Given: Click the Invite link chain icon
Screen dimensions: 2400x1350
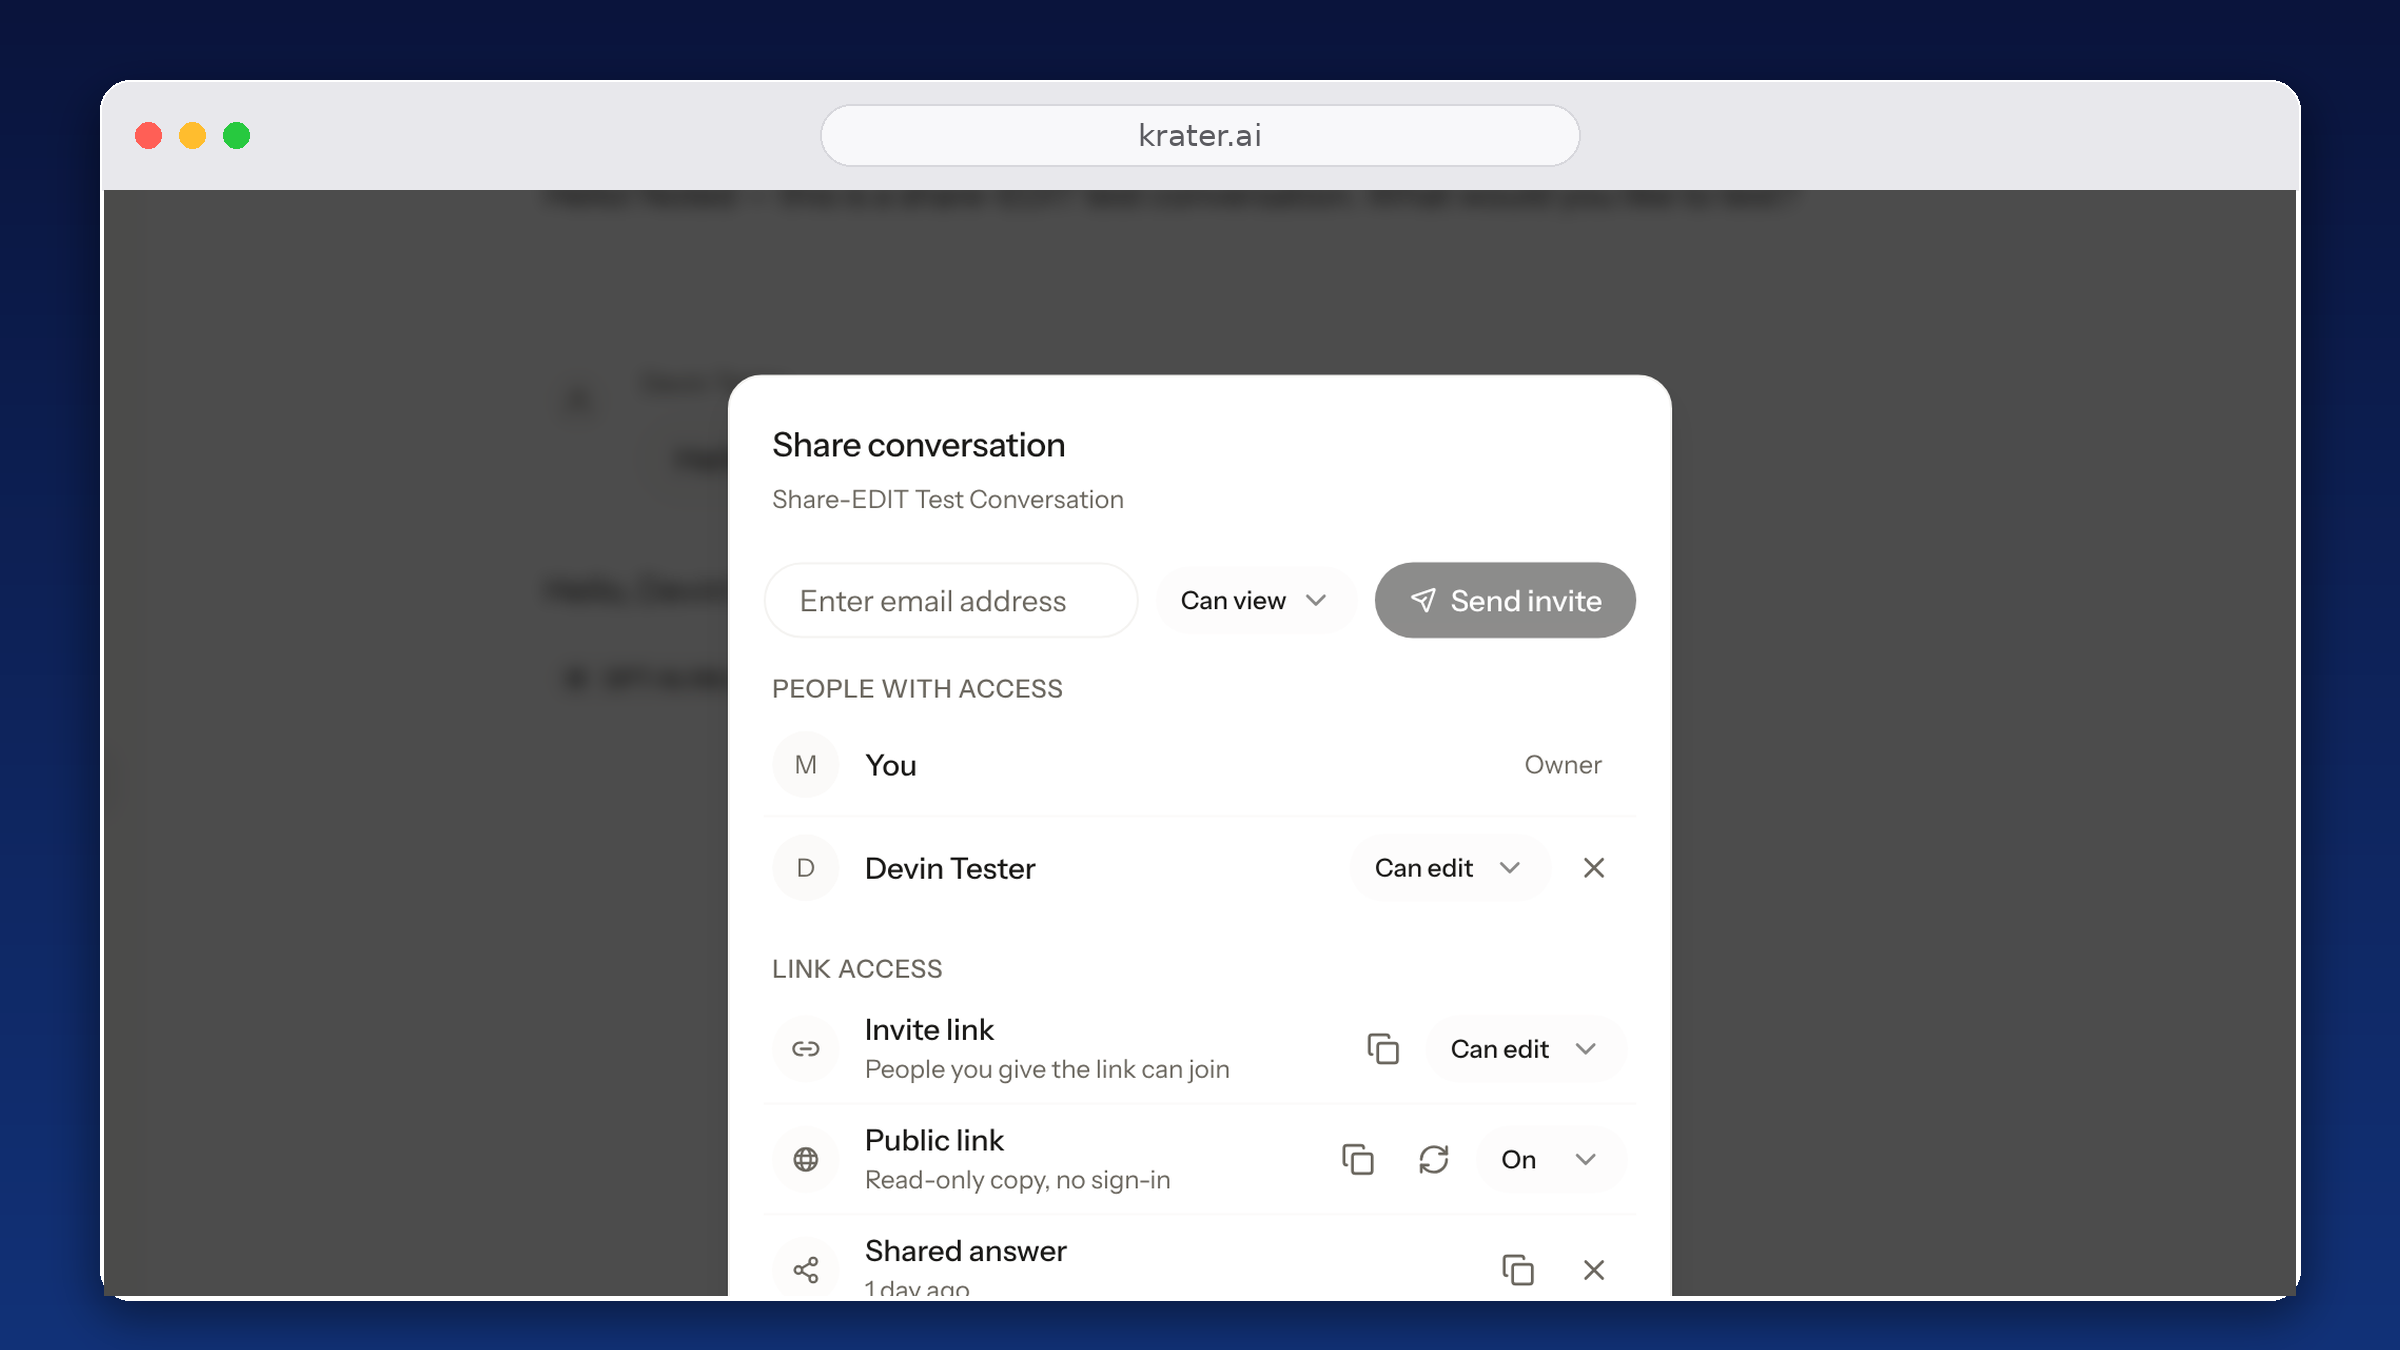Looking at the screenshot, I should coord(806,1049).
